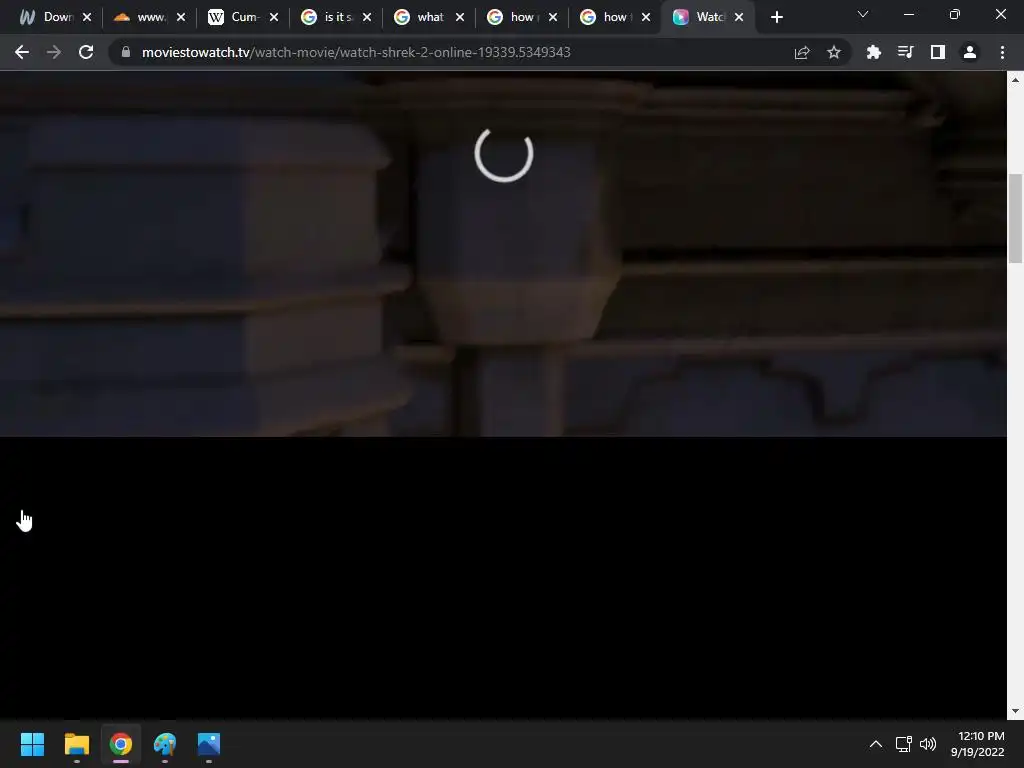Bookmark this tab with the star

point(833,52)
